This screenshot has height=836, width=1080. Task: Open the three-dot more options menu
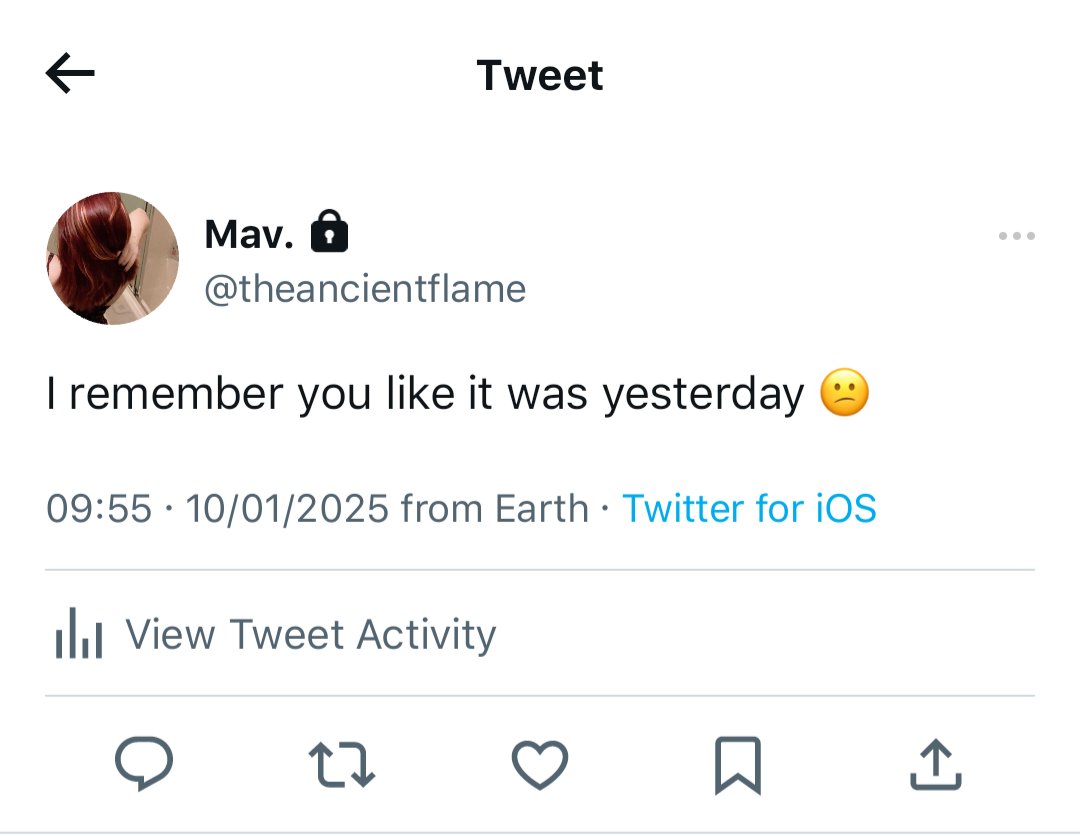click(1017, 236)
